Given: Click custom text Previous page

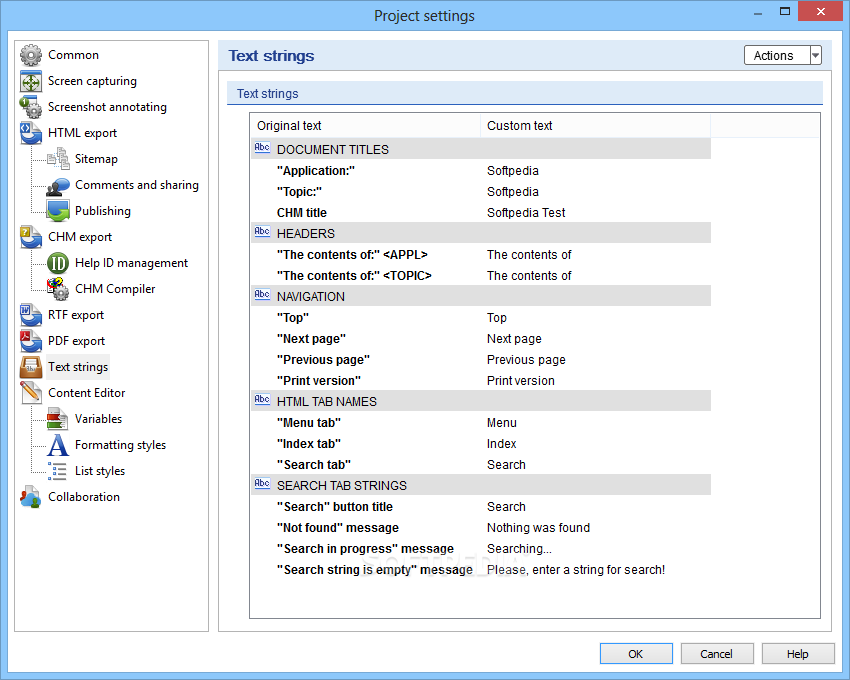Looking at the screenshot, I should [x=526, y=360].
